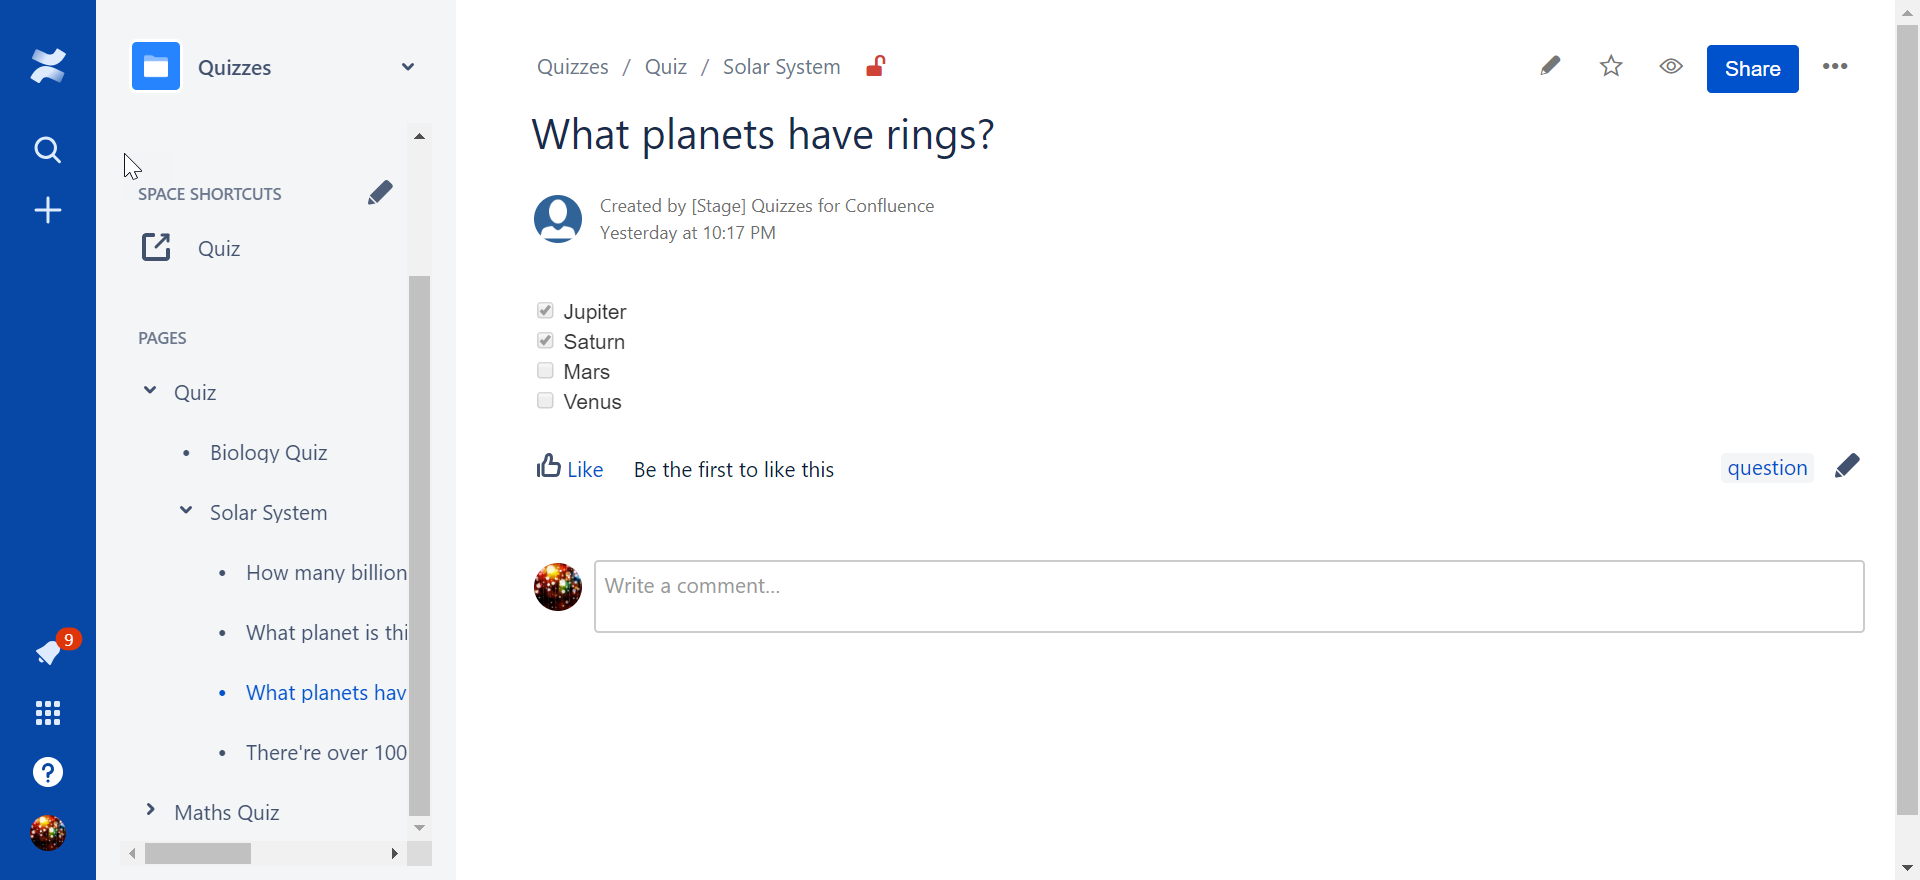1920x880 pixels.
Task: Click the create plus icon
Action: [47, 210]
